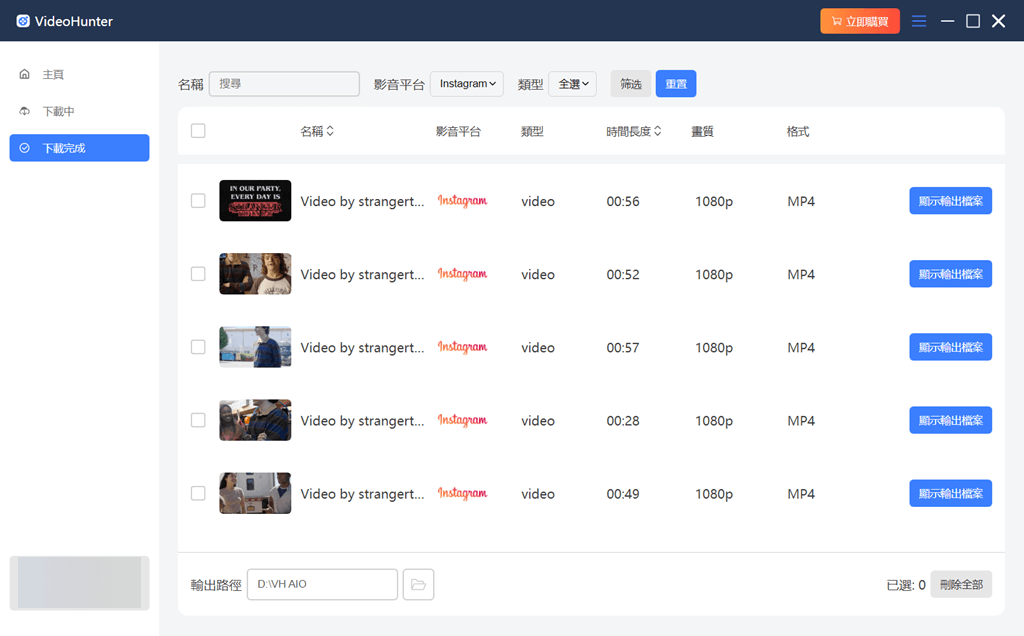Click Instagram logo in the 00:56 row
The height and width of the screenshot is (636, 1024).
coord(462,200)
